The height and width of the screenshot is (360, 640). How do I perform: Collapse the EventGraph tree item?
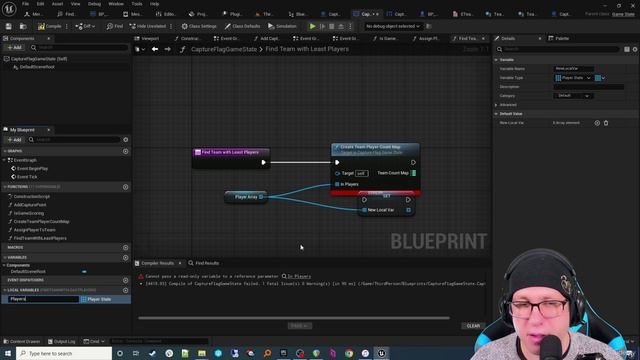pos(4,160)
